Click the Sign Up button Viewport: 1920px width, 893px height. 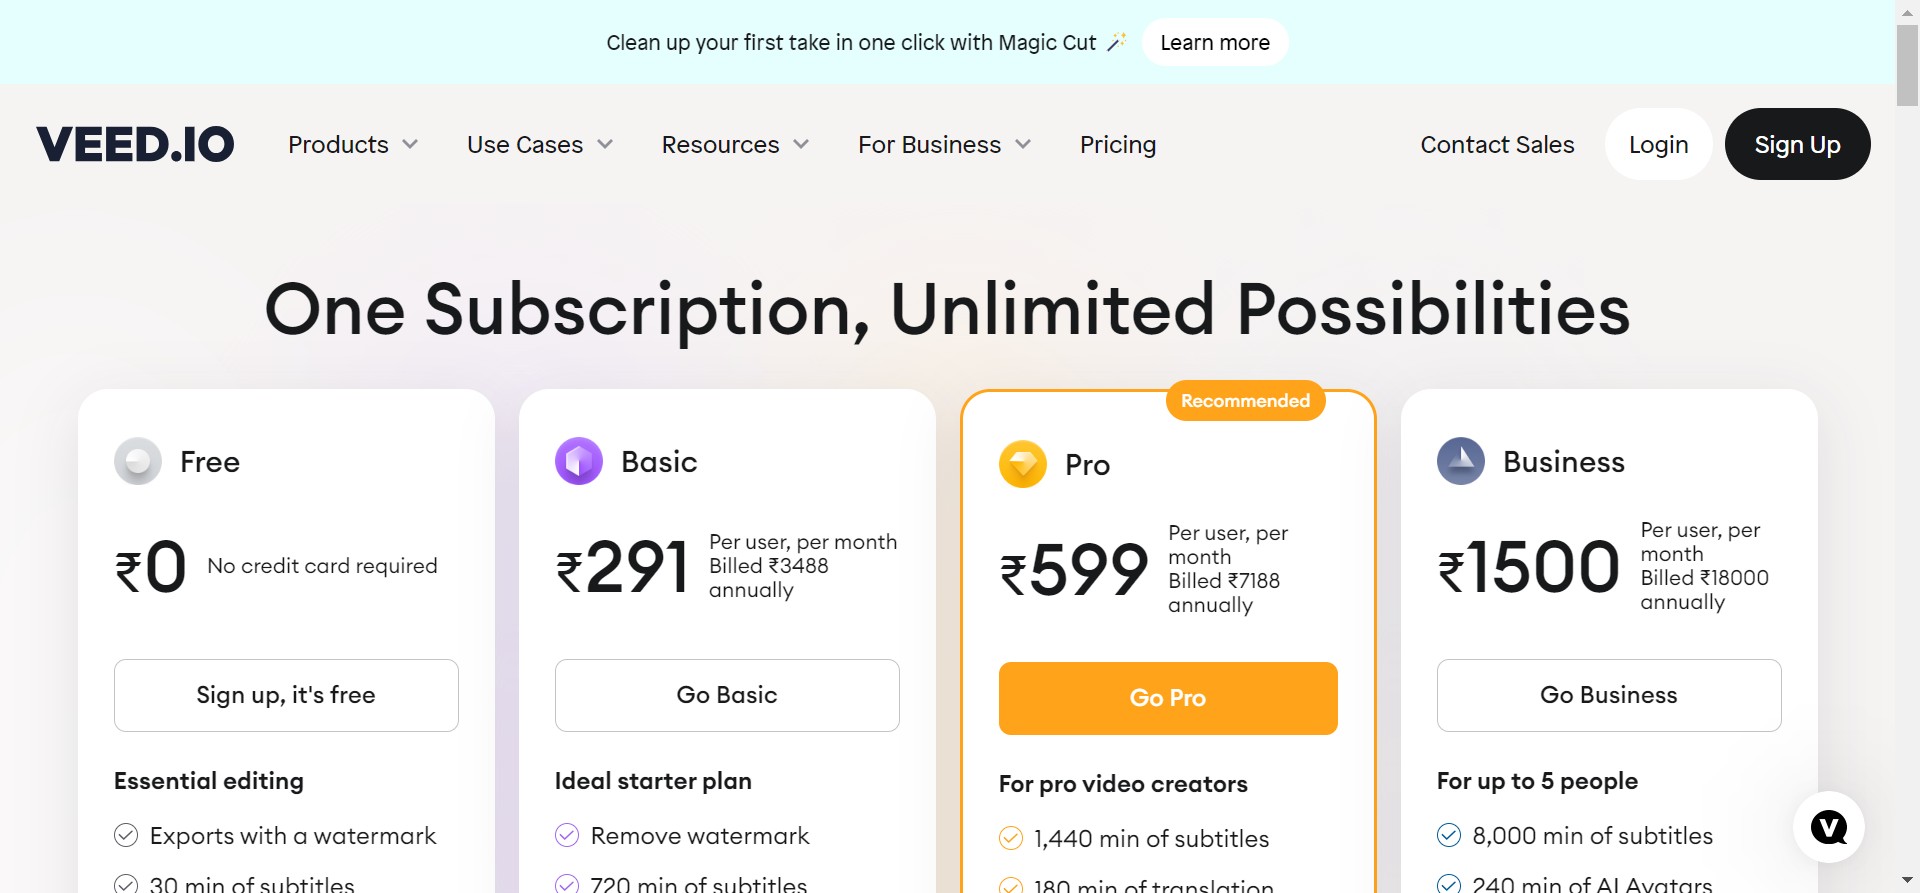coord(1797,145)
